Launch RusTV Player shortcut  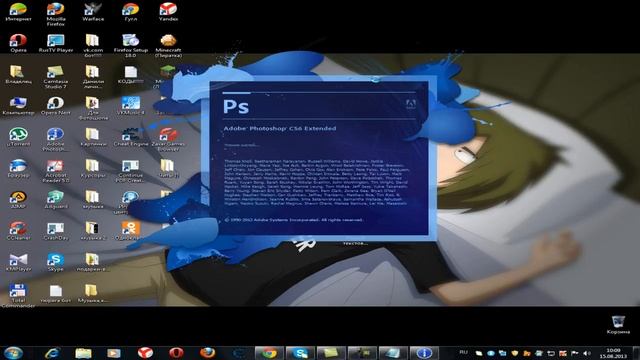56,43
